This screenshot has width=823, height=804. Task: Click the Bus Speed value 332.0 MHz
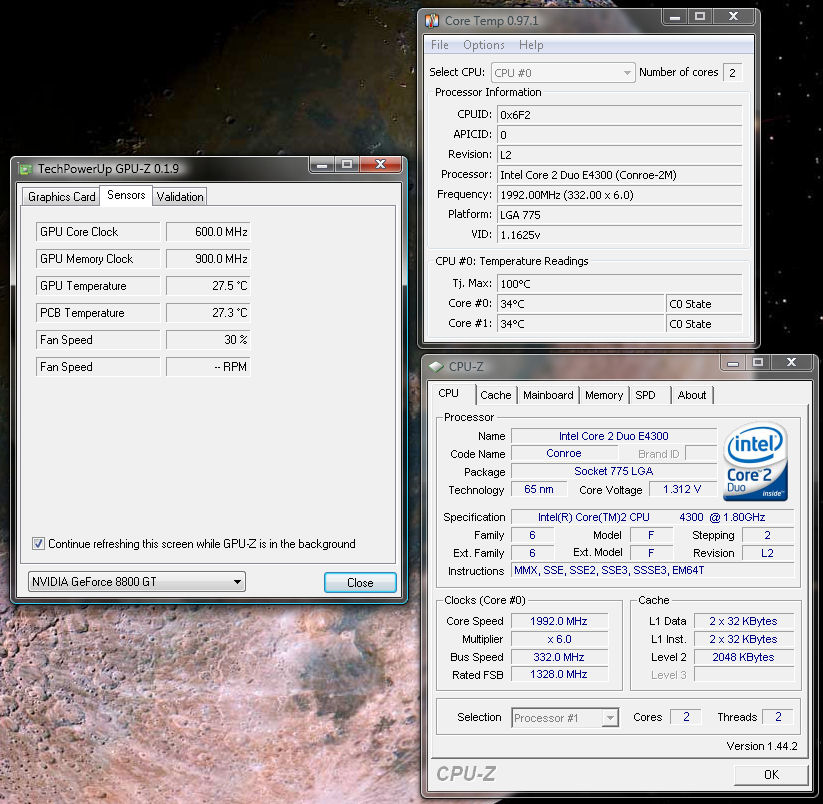click(x=559, y=657)
